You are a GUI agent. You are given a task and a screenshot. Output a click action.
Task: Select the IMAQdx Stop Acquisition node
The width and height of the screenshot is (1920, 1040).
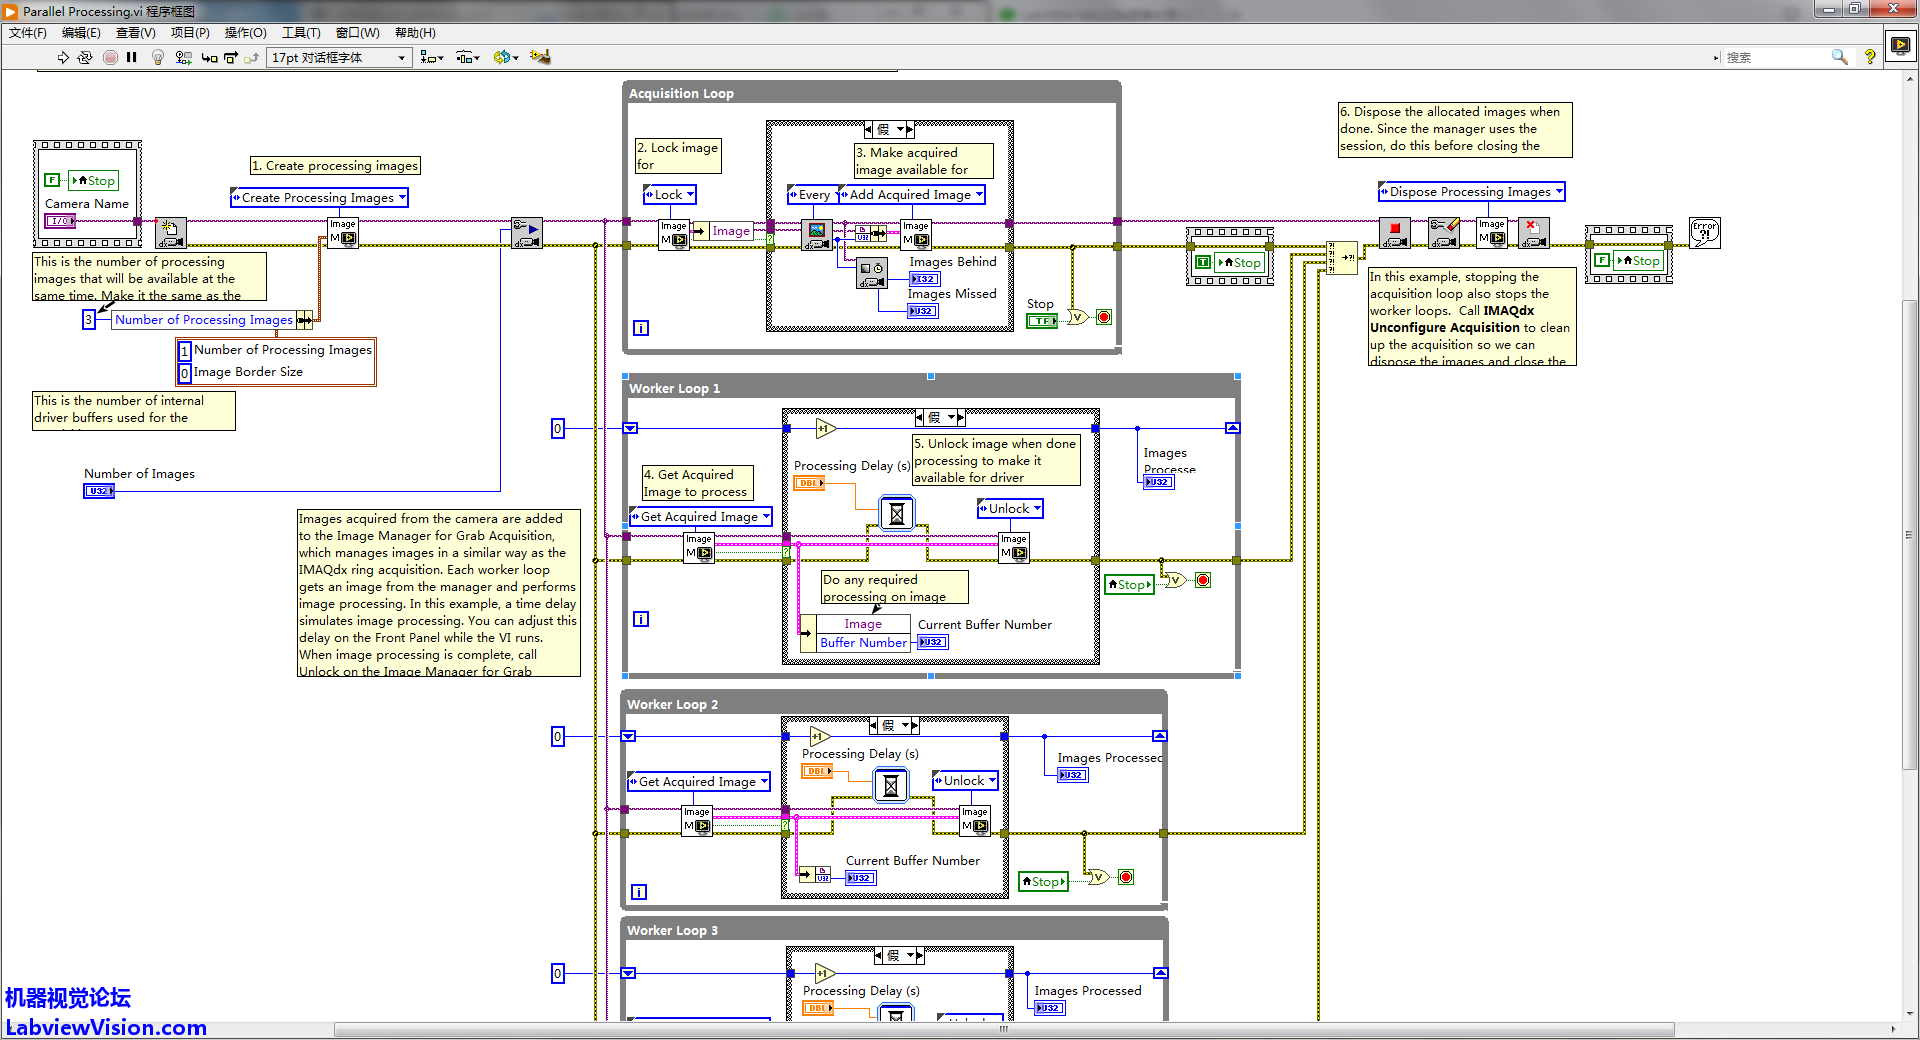tap(1394, 233)
